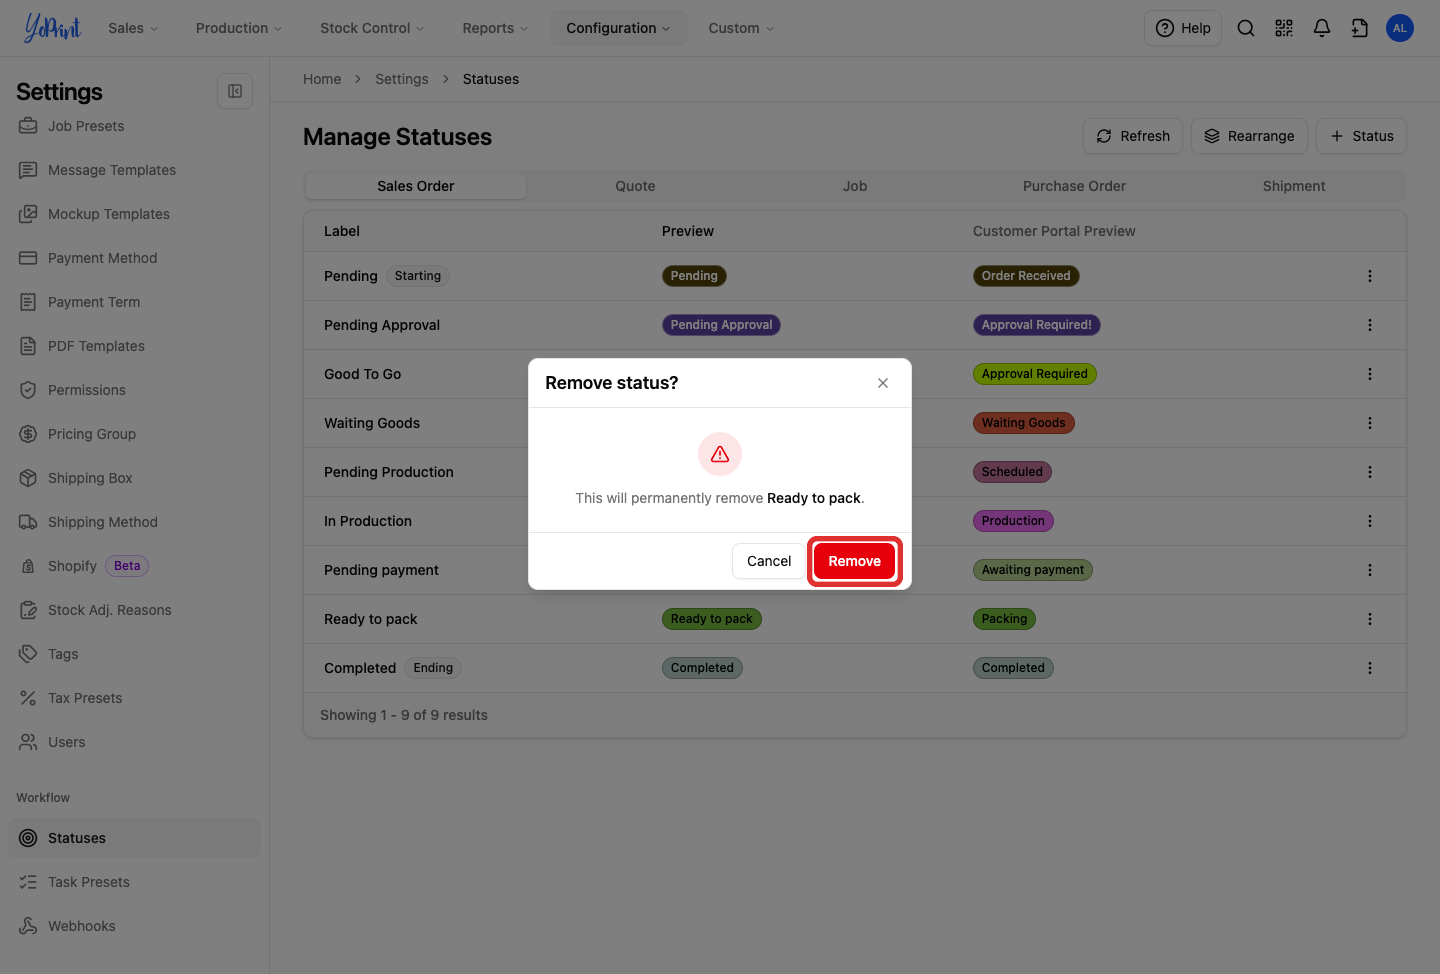Open the notifications bell

[1322, 28]
